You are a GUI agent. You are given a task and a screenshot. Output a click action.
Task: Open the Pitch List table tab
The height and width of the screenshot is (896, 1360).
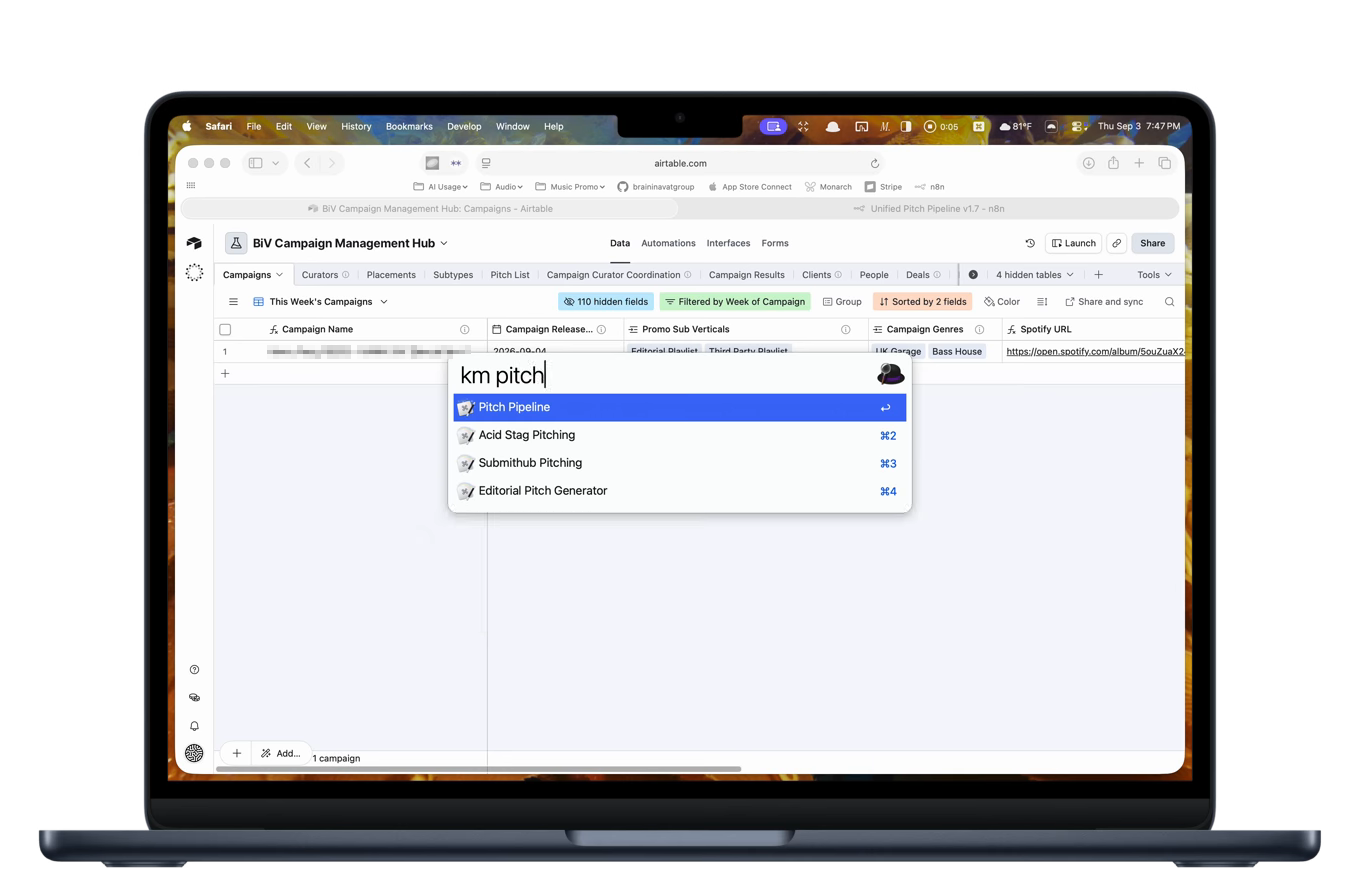510,275
